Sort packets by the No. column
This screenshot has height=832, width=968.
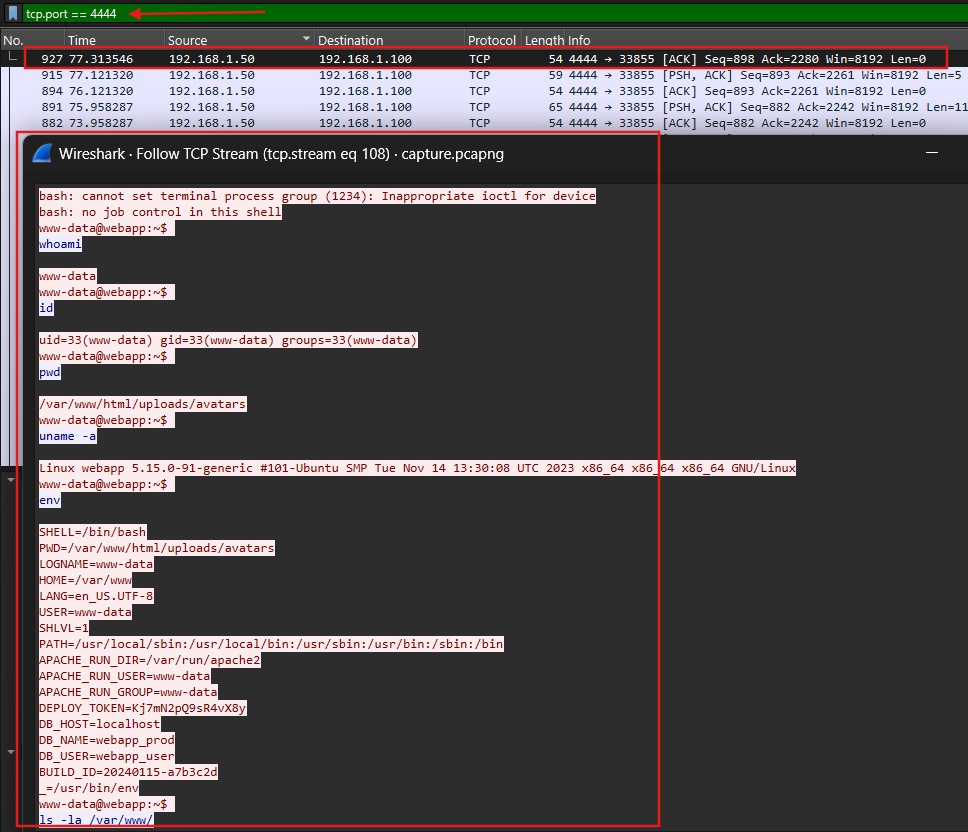click(x=13, y=40)
